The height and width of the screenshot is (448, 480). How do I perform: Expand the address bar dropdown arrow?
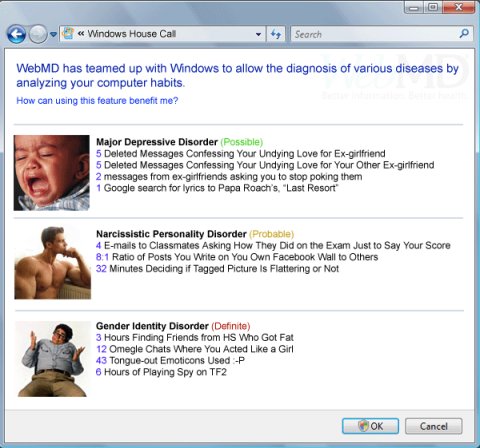pos(258,34)
